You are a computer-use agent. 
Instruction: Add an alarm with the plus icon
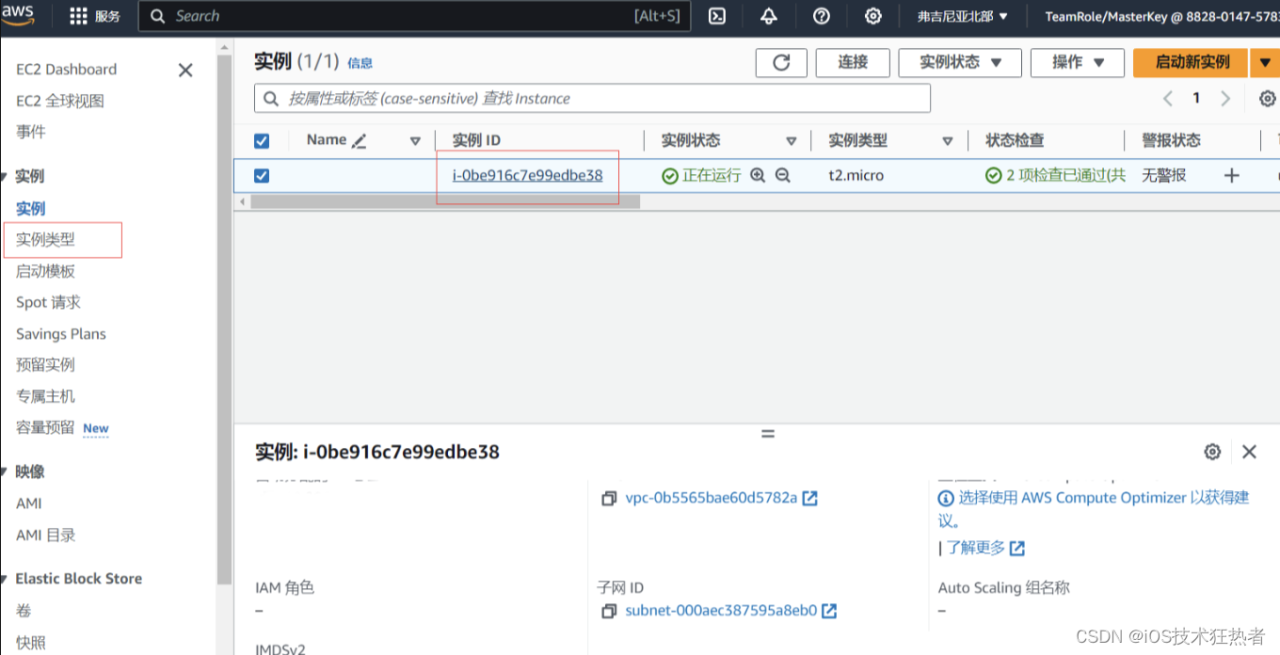(x=1231, y=175)
